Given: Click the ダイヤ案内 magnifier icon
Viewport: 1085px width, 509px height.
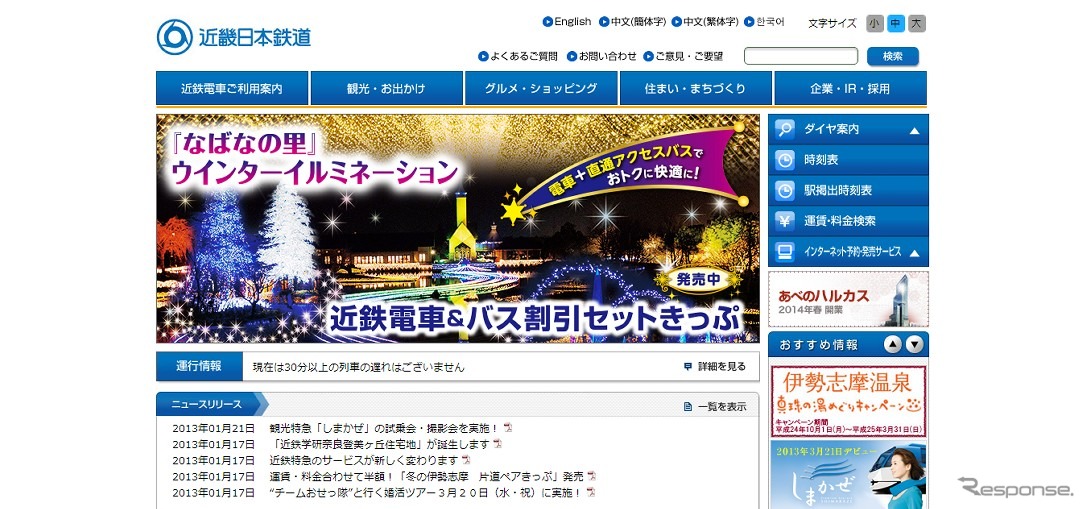Looking at the screenshot, I should click(x=785, y=129).
